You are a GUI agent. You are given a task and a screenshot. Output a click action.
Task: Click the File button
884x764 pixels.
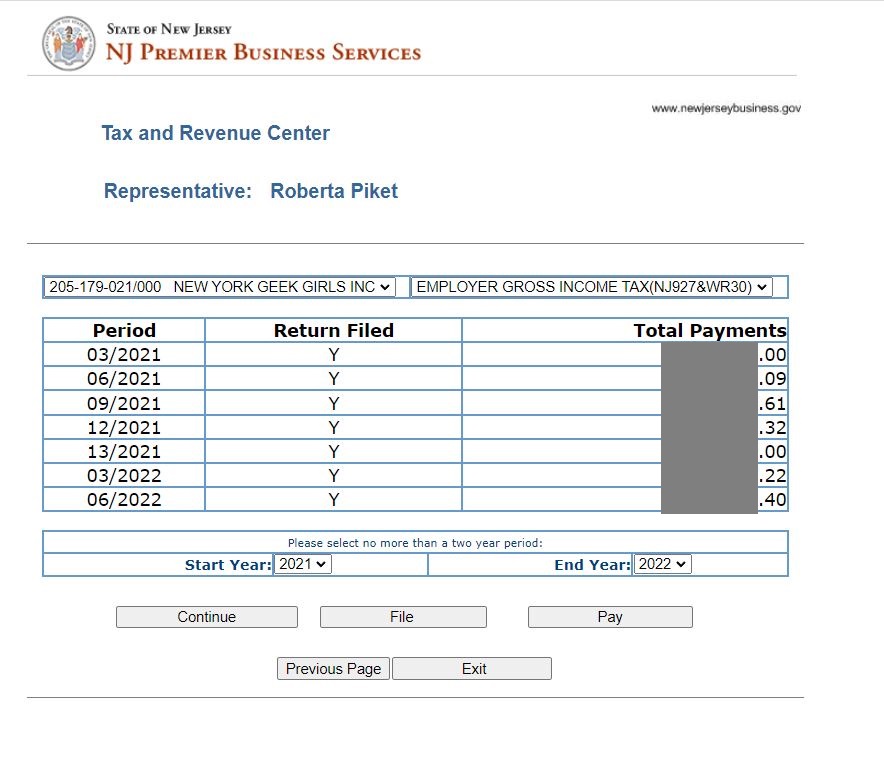[402, 617]
